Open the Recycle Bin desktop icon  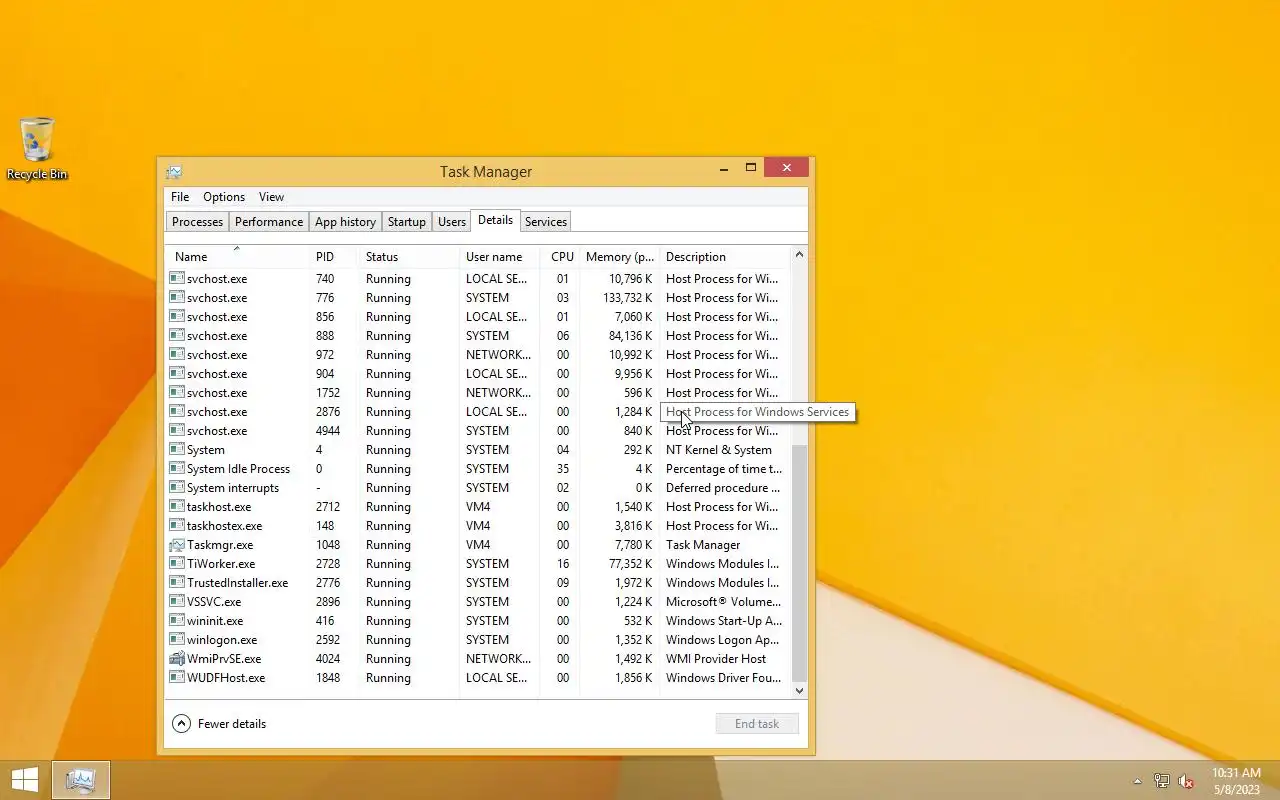(37, 148)
